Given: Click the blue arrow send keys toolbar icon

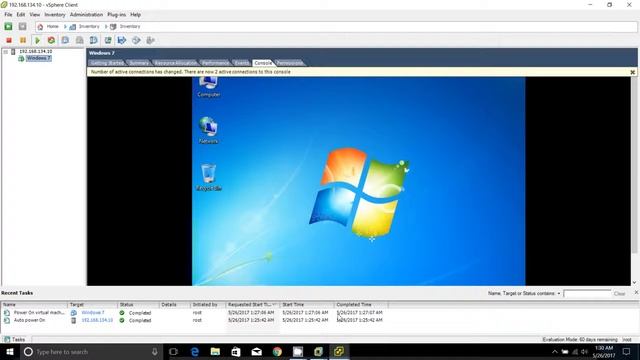Looking at the screenshot, I should tap(122, 40).
